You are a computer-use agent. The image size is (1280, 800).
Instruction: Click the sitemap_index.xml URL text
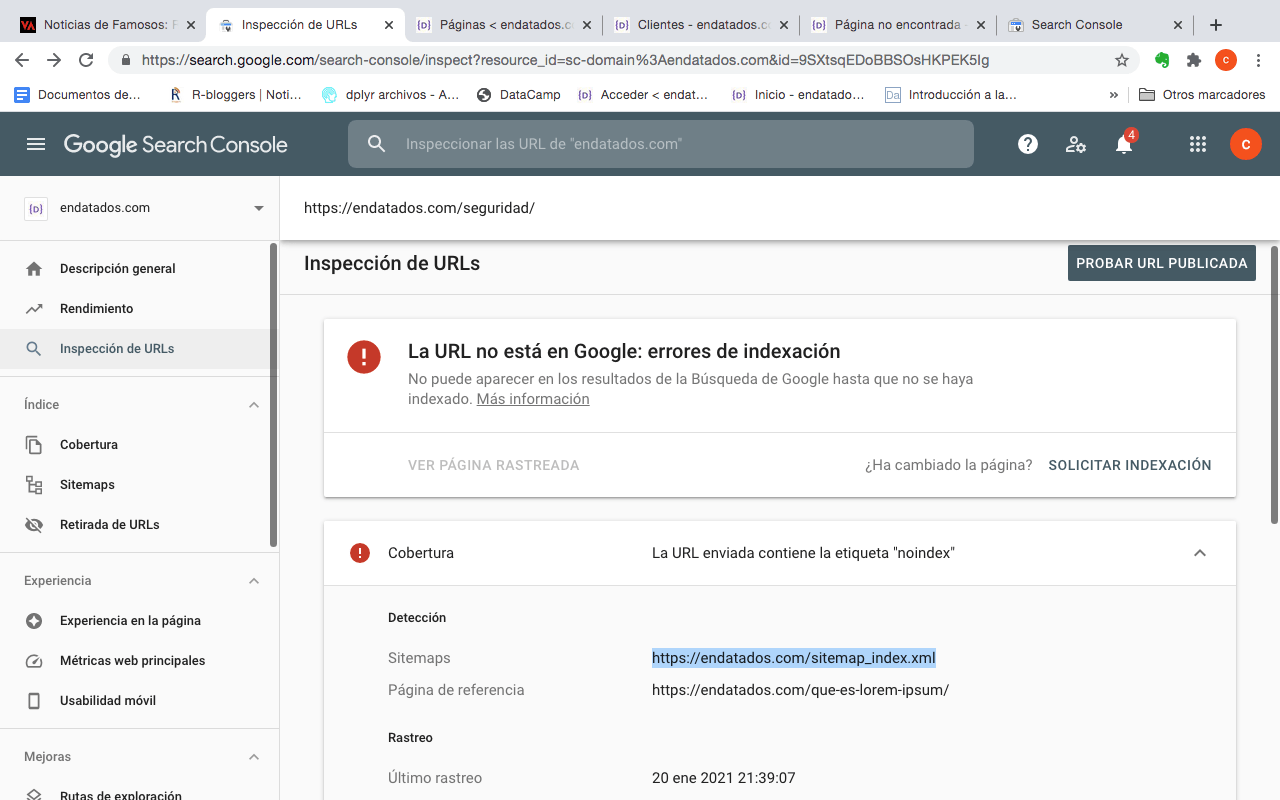pos(794,658)
